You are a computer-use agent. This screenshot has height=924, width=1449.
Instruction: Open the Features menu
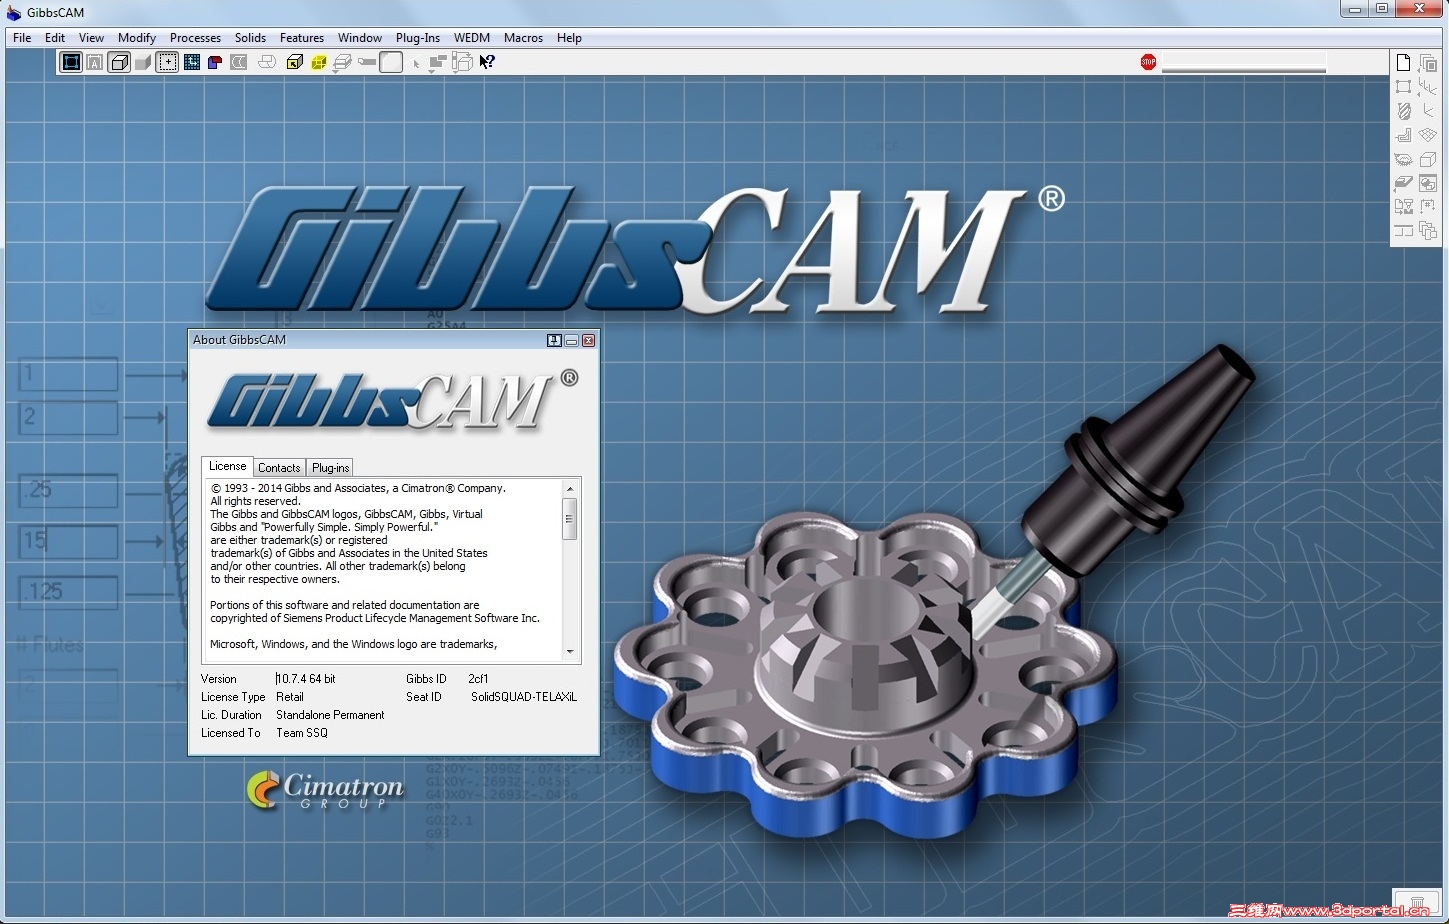click(302, 38)
